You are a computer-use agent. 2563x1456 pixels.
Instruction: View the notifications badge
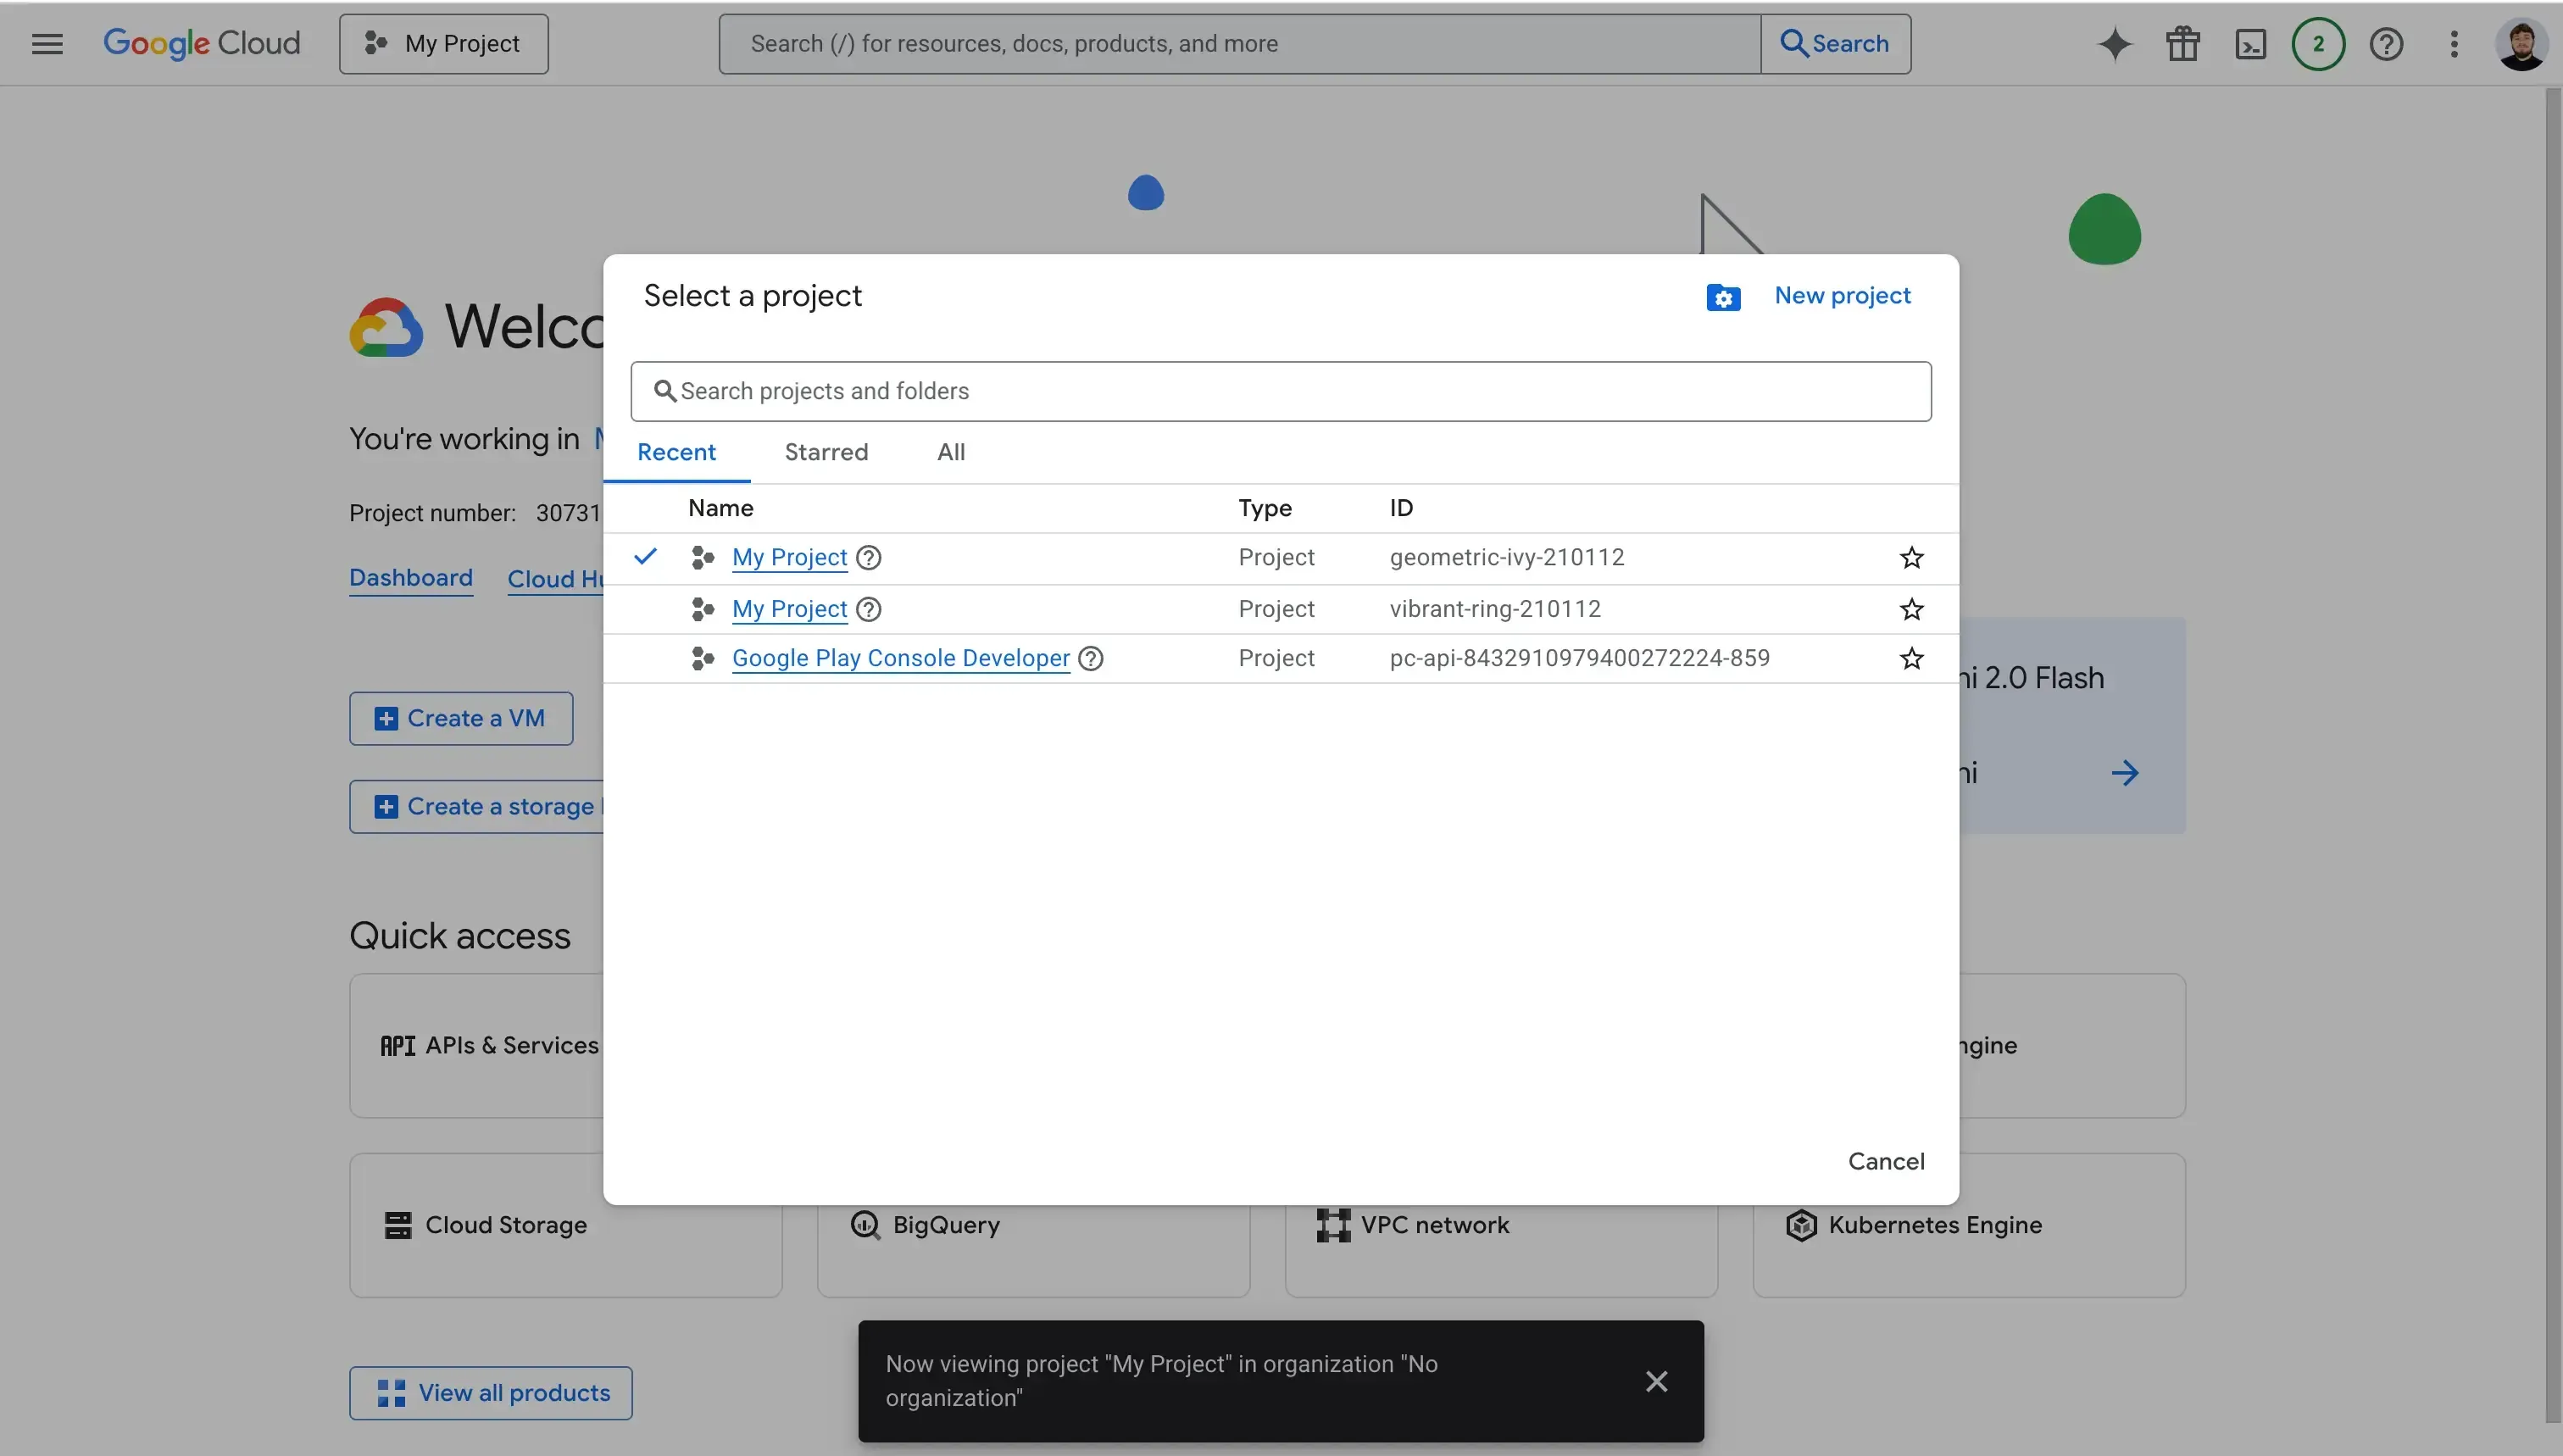tap(2318, 43)
